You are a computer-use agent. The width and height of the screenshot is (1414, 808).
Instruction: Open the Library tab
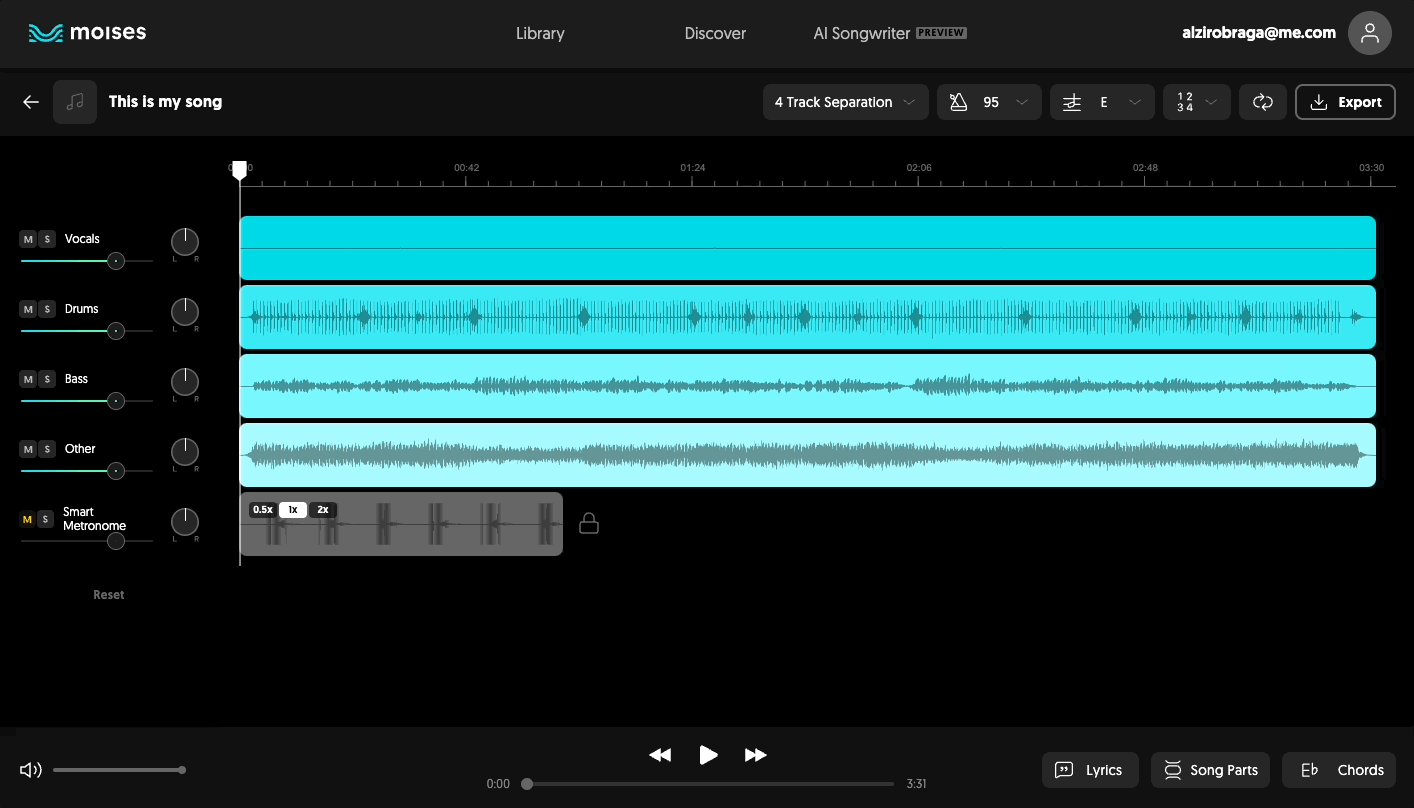click(x=540, y=33)
